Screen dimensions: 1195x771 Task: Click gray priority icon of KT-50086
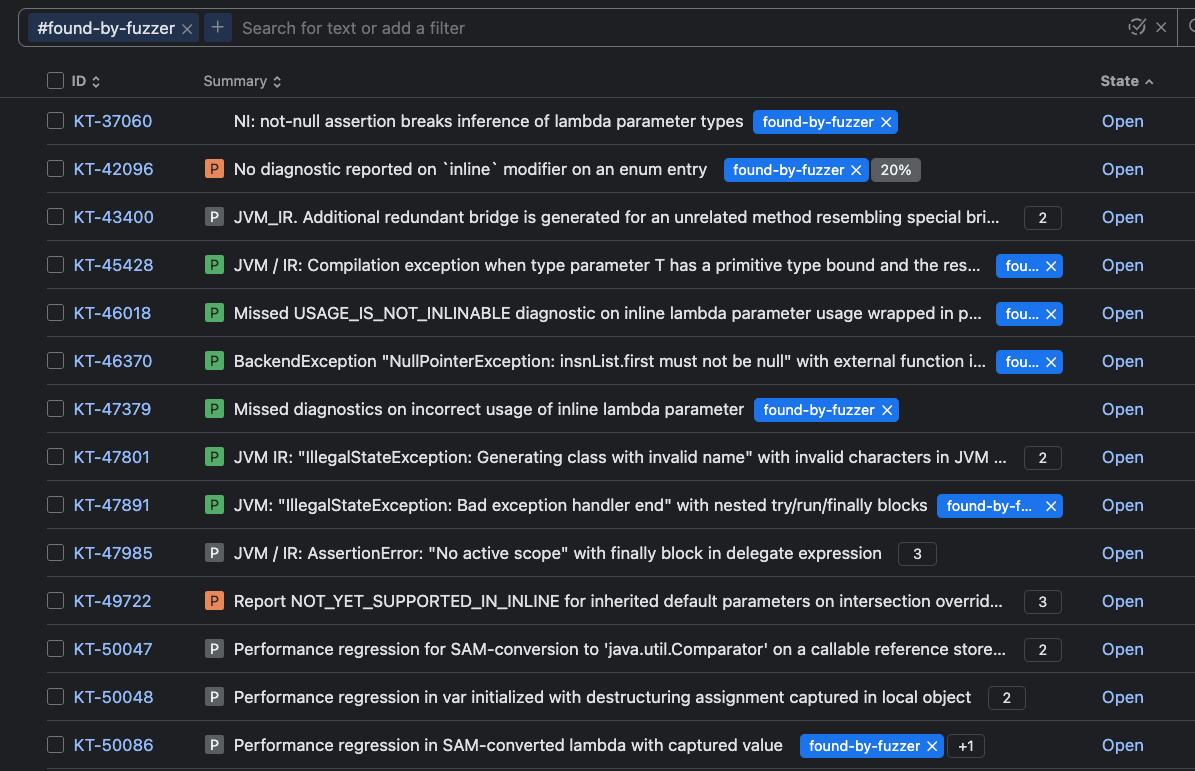(x=214, y=745)
